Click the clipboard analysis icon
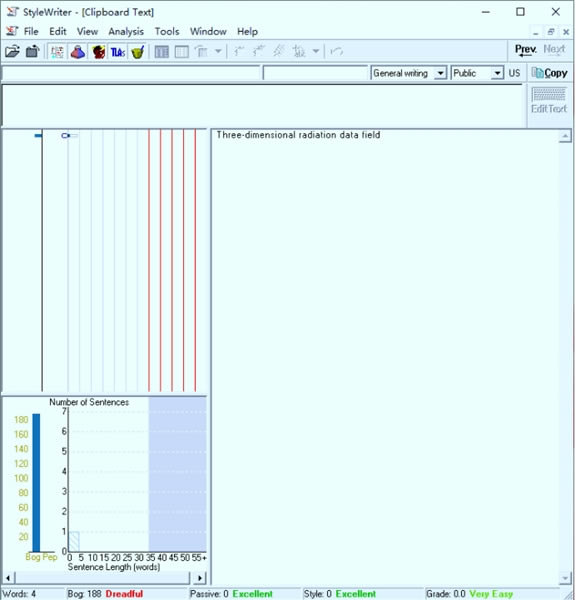 point(33,51)
